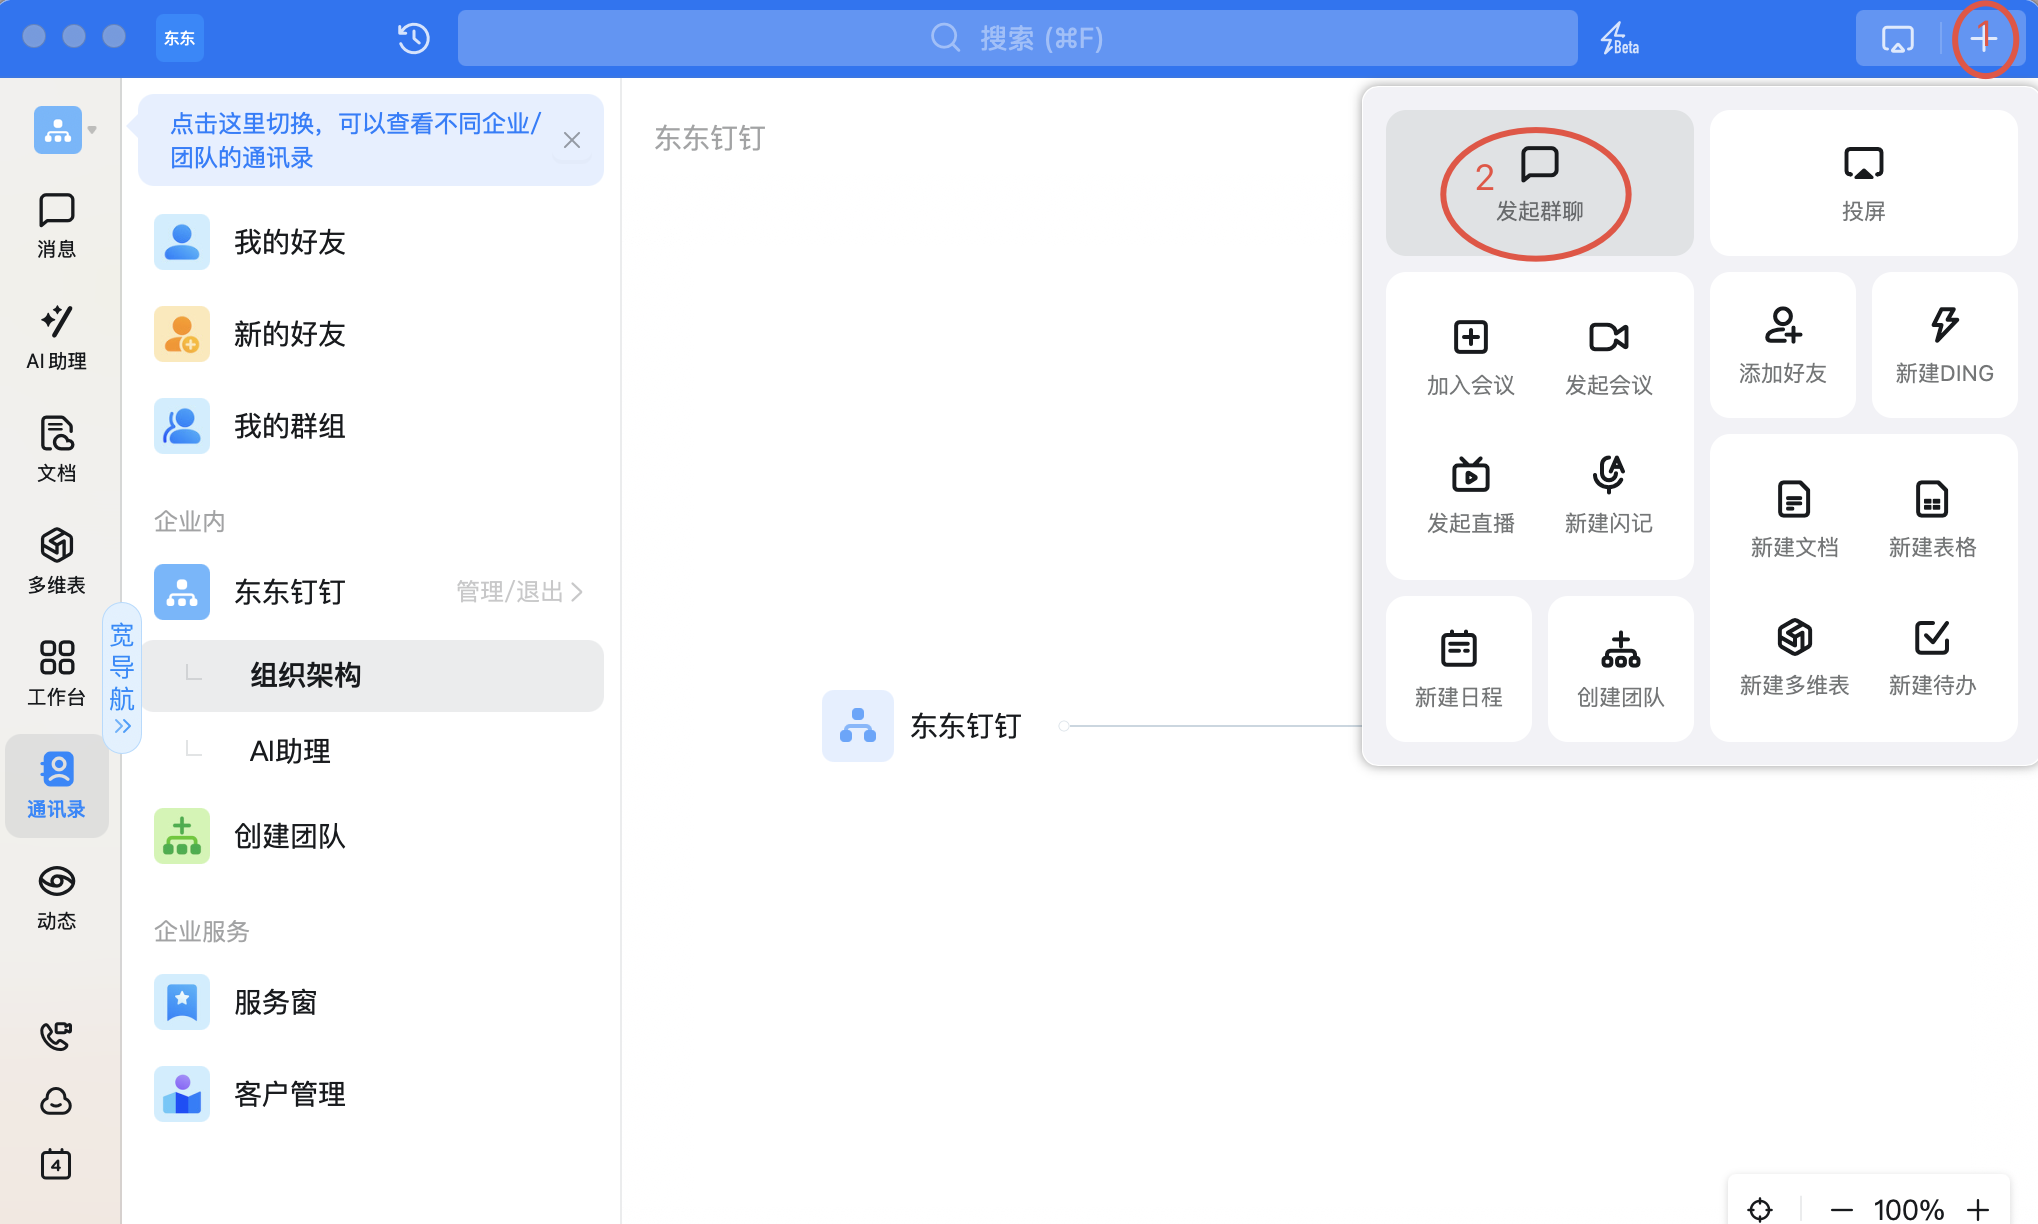The height and width of the screenshot is (1224, 2038).
Task: Open 文档 in the left sidebar
Action: [x=57, y=448]
